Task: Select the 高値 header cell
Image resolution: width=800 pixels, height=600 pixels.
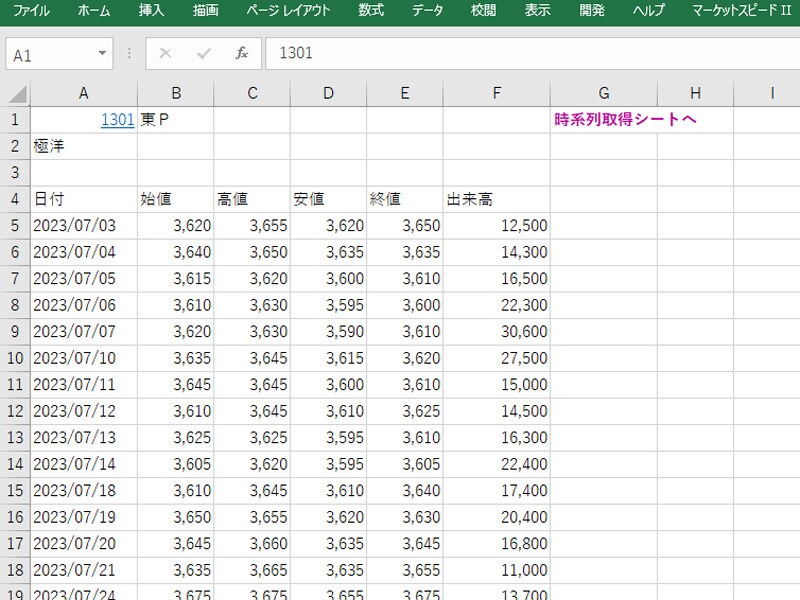Action: pyautogui.click(x=252, y=199)
